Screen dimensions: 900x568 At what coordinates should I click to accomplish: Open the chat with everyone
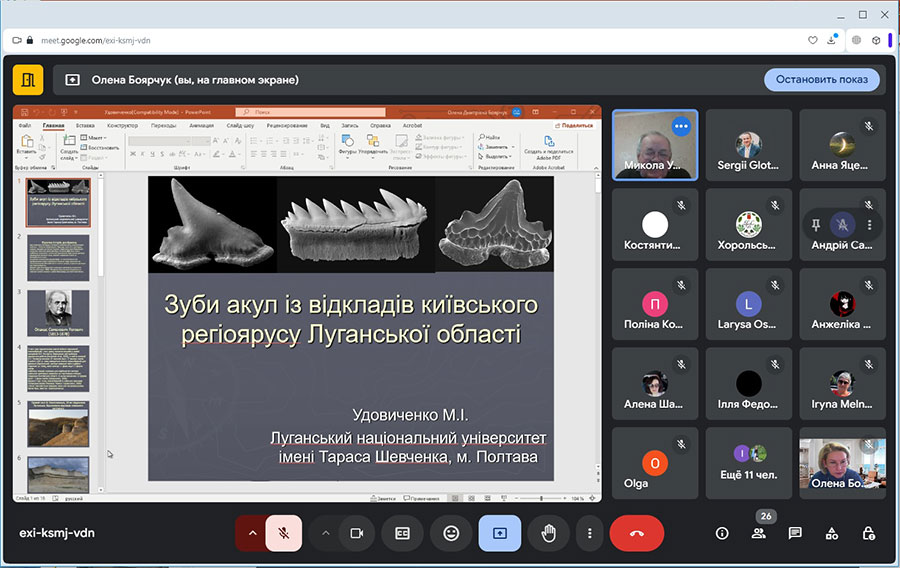(x=795, y=533)
